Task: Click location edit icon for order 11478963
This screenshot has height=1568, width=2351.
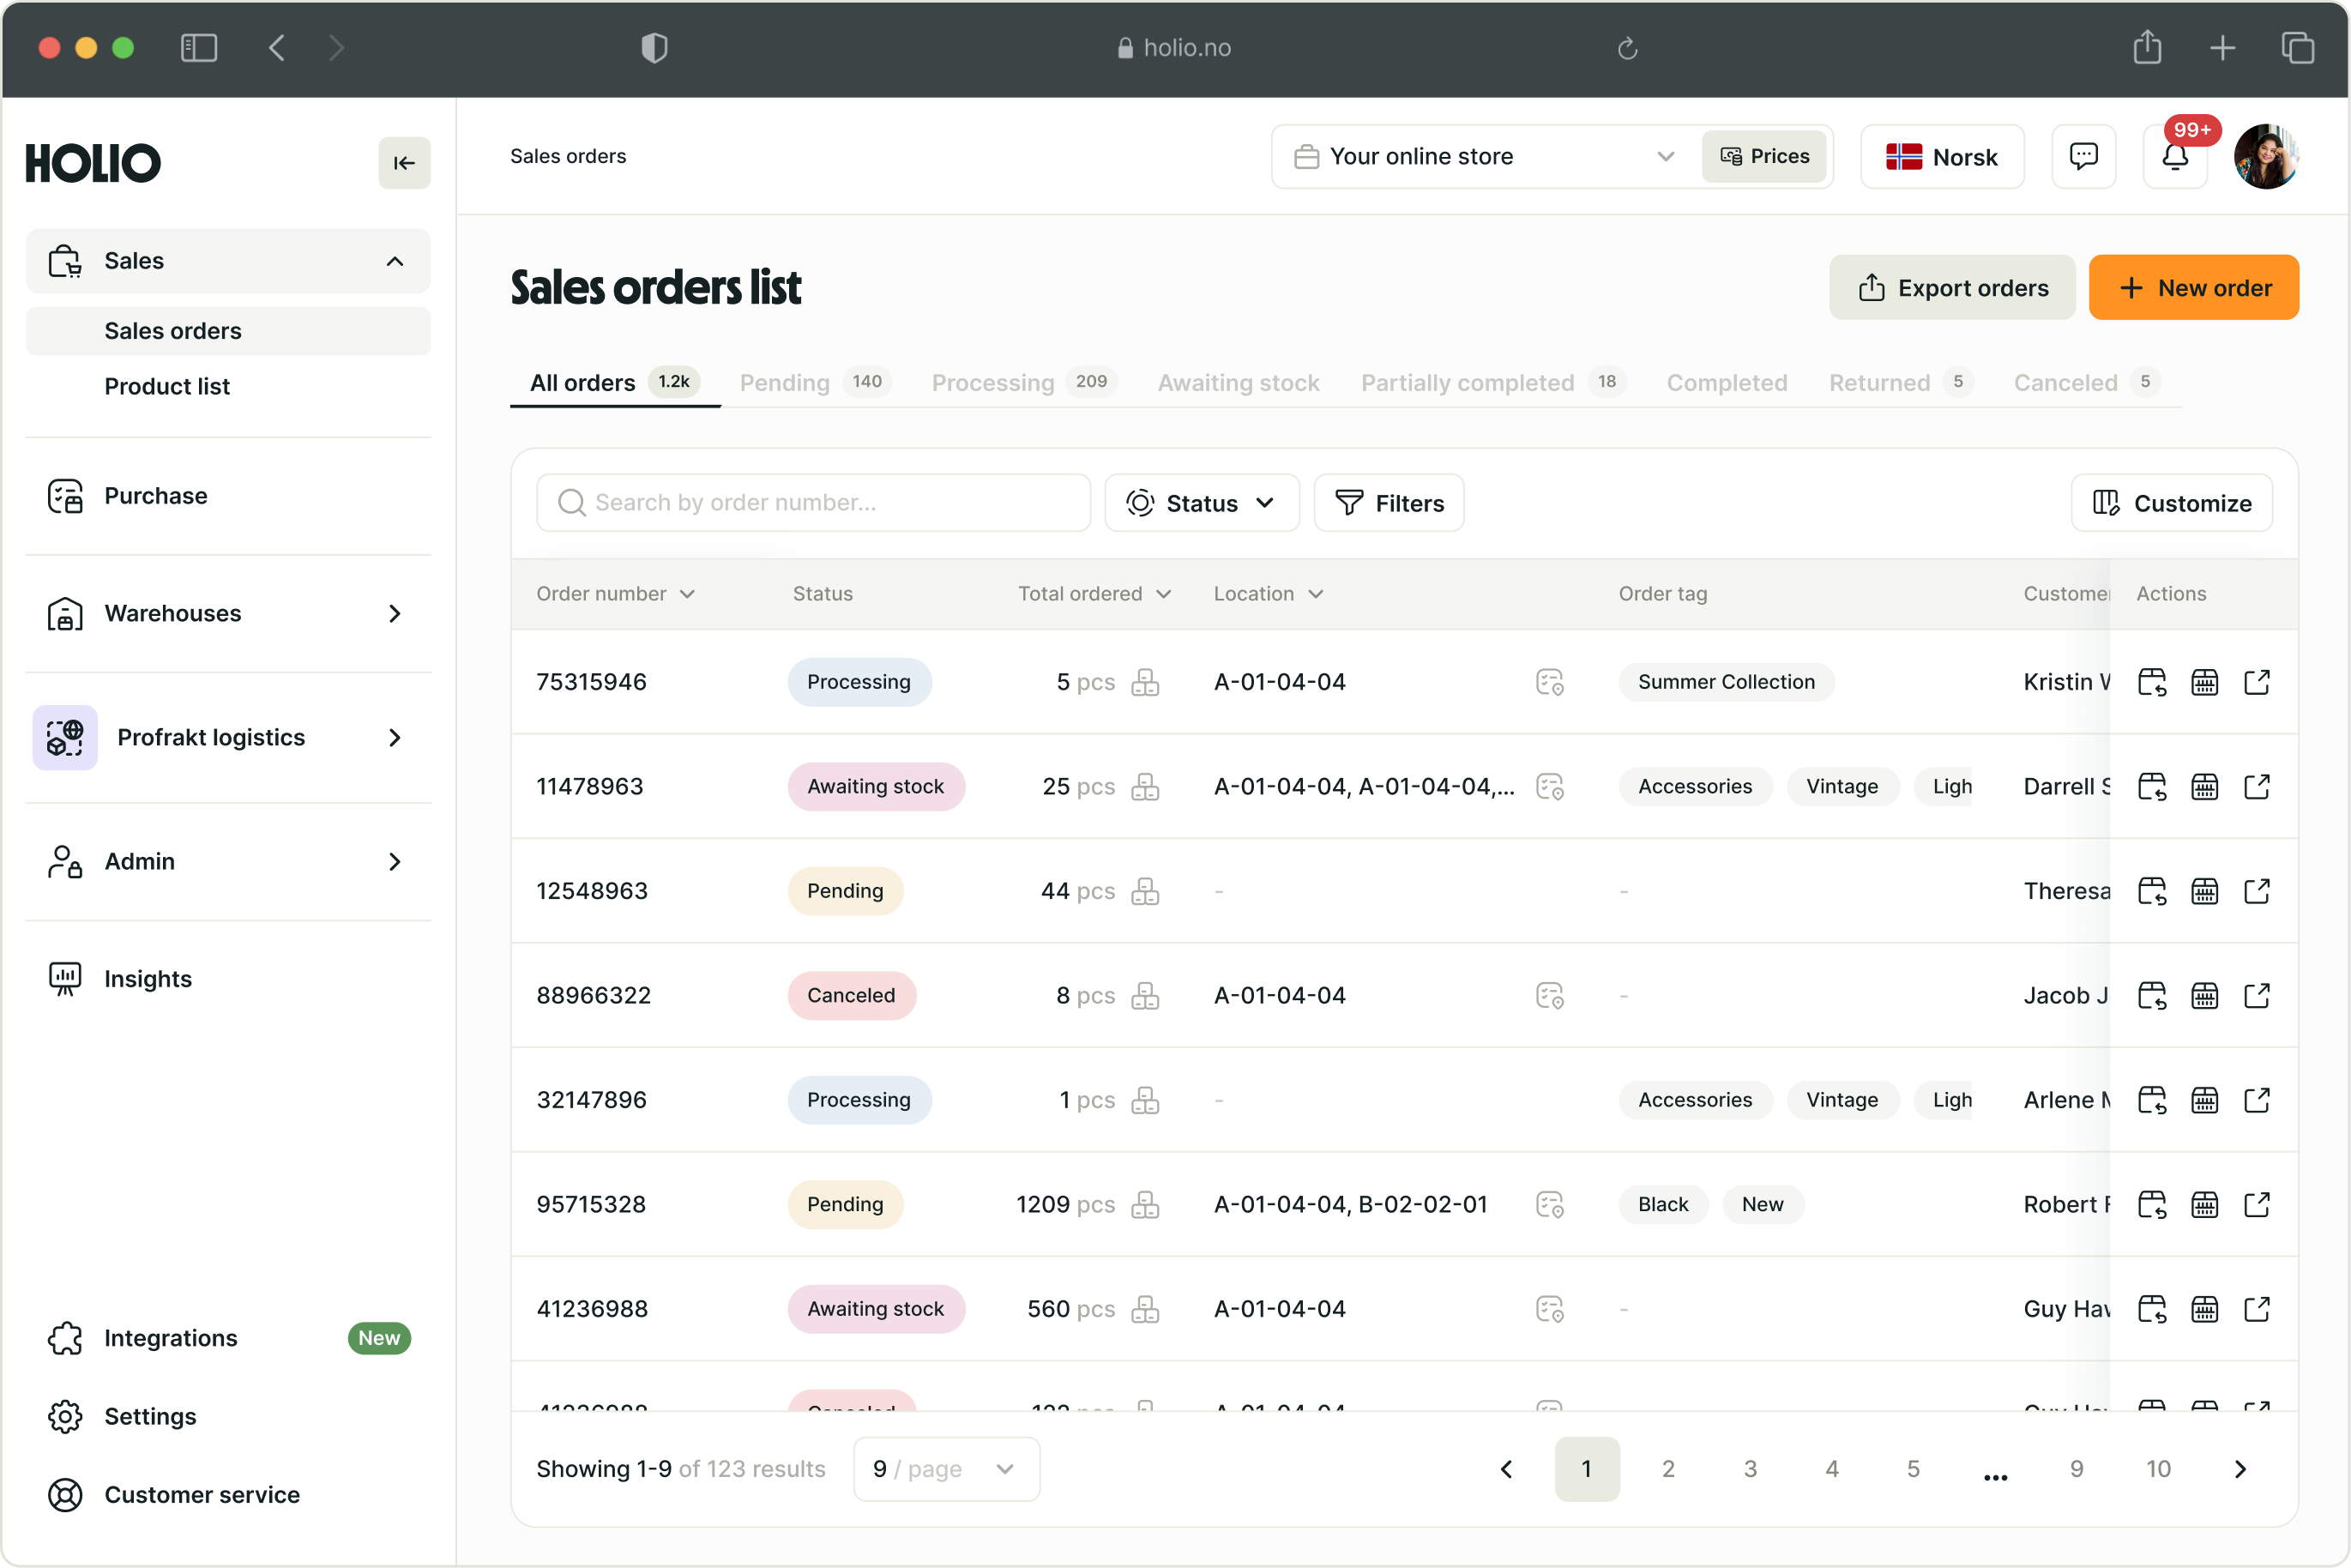Action: (x=1549, y=787)
